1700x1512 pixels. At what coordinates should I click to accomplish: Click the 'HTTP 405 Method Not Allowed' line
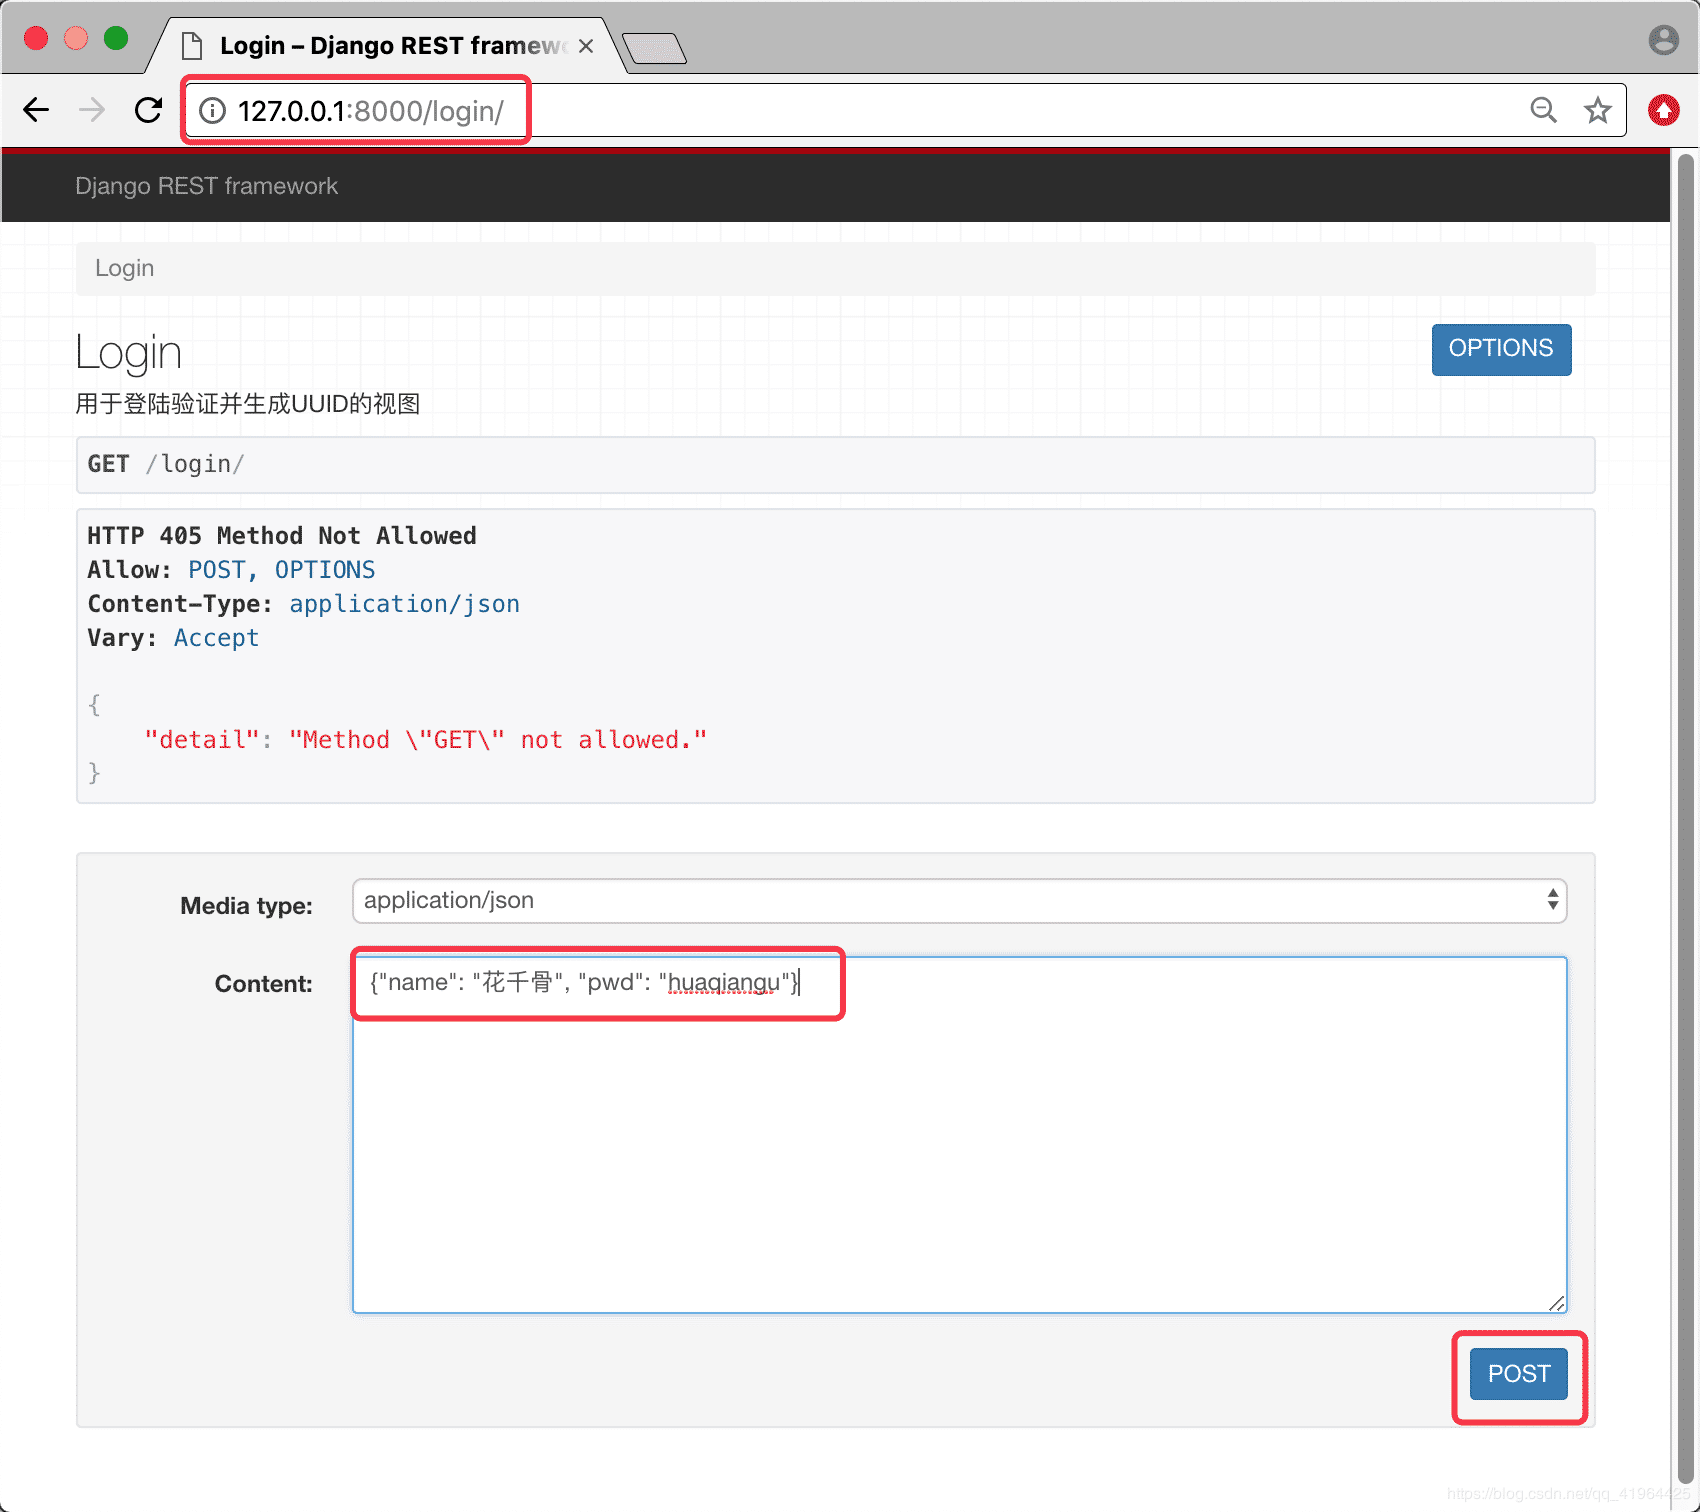pyautogui.click(x=282, y=536)
